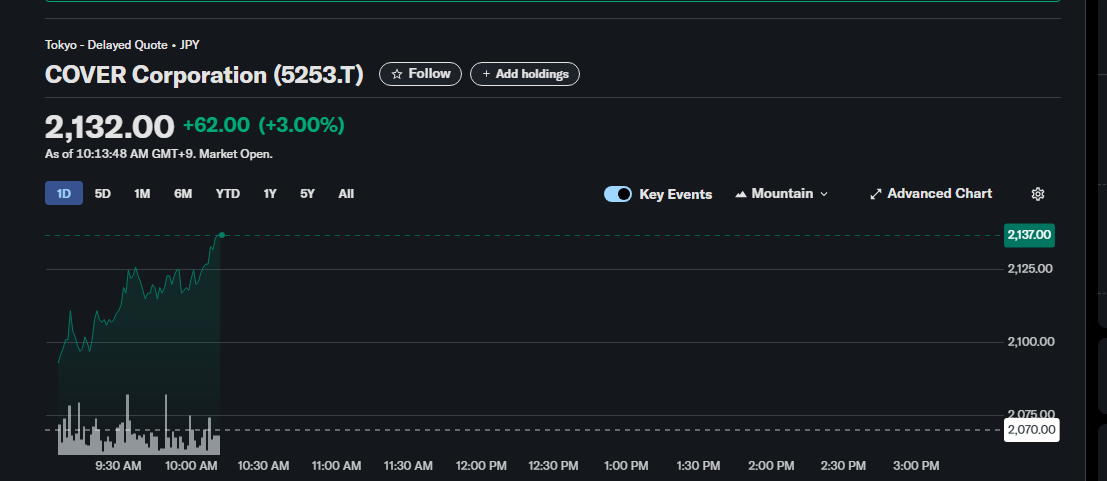Click the 10:00 AM time axis label
The width and height of the screenshot is (1107, 481).
point(191,466)
